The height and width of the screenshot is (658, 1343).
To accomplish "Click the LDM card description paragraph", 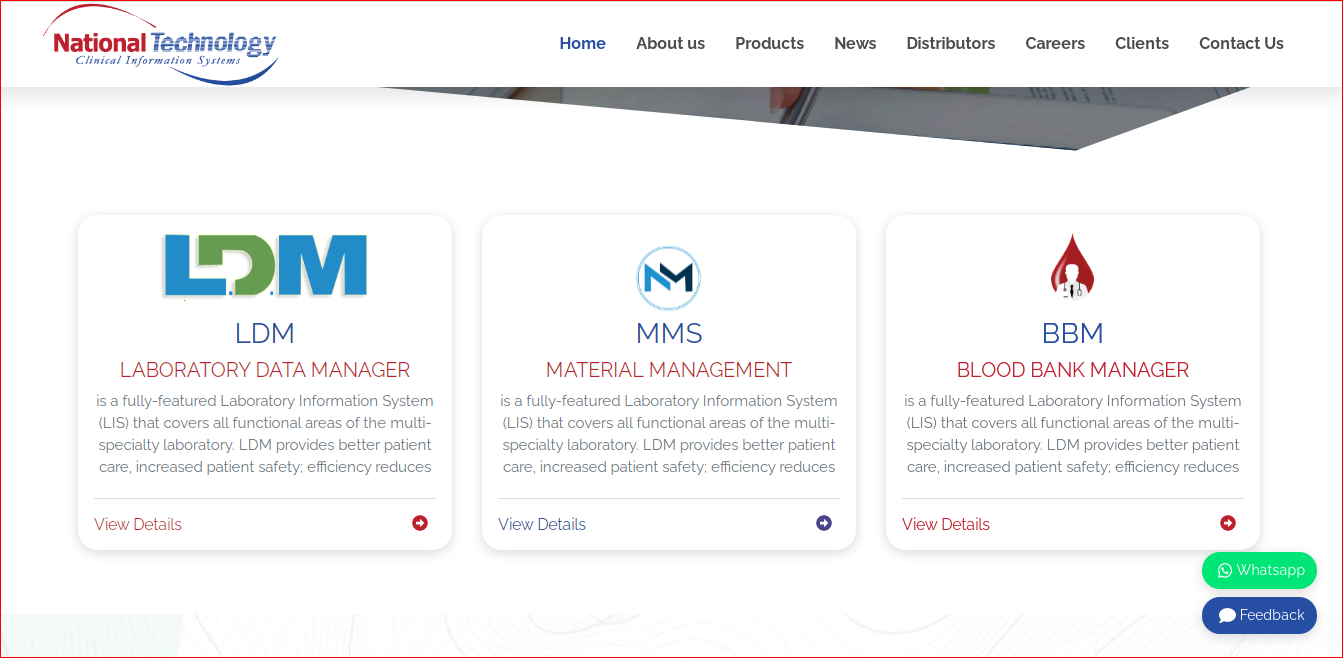I will tap(265, 434).
